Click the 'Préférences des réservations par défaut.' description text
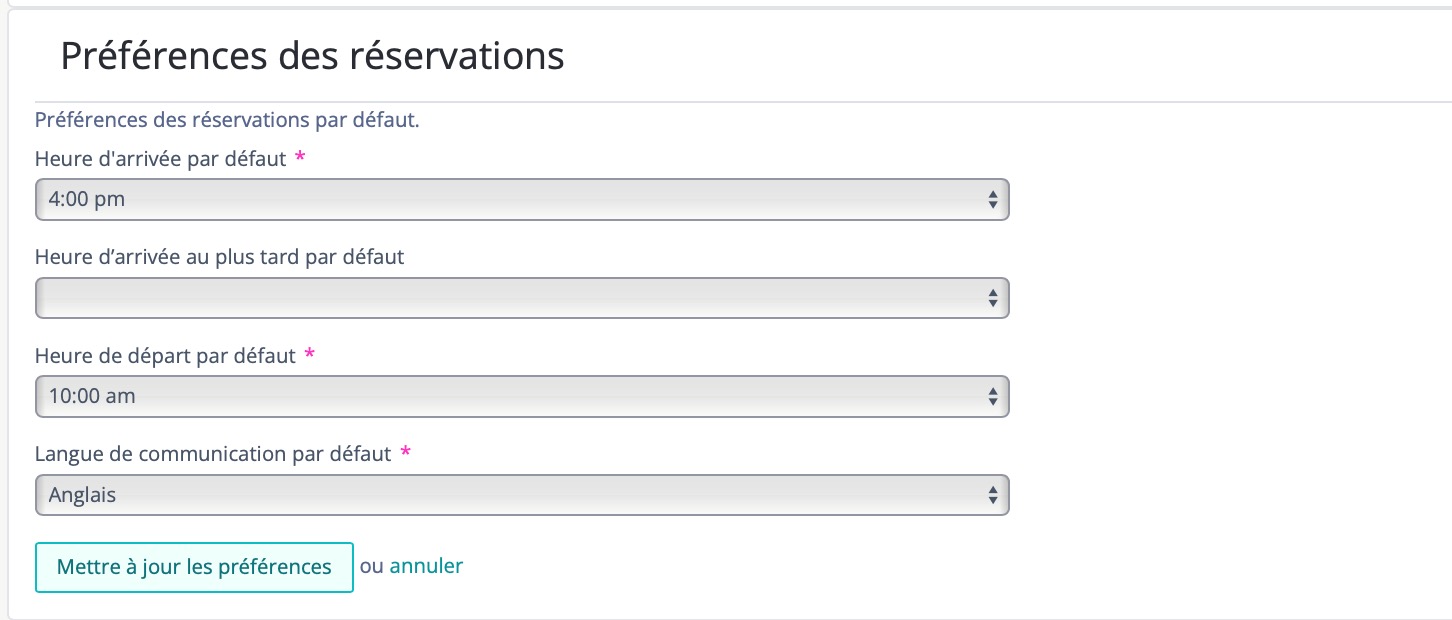This screenshot has width=1452, height=620. coord(227,121)
